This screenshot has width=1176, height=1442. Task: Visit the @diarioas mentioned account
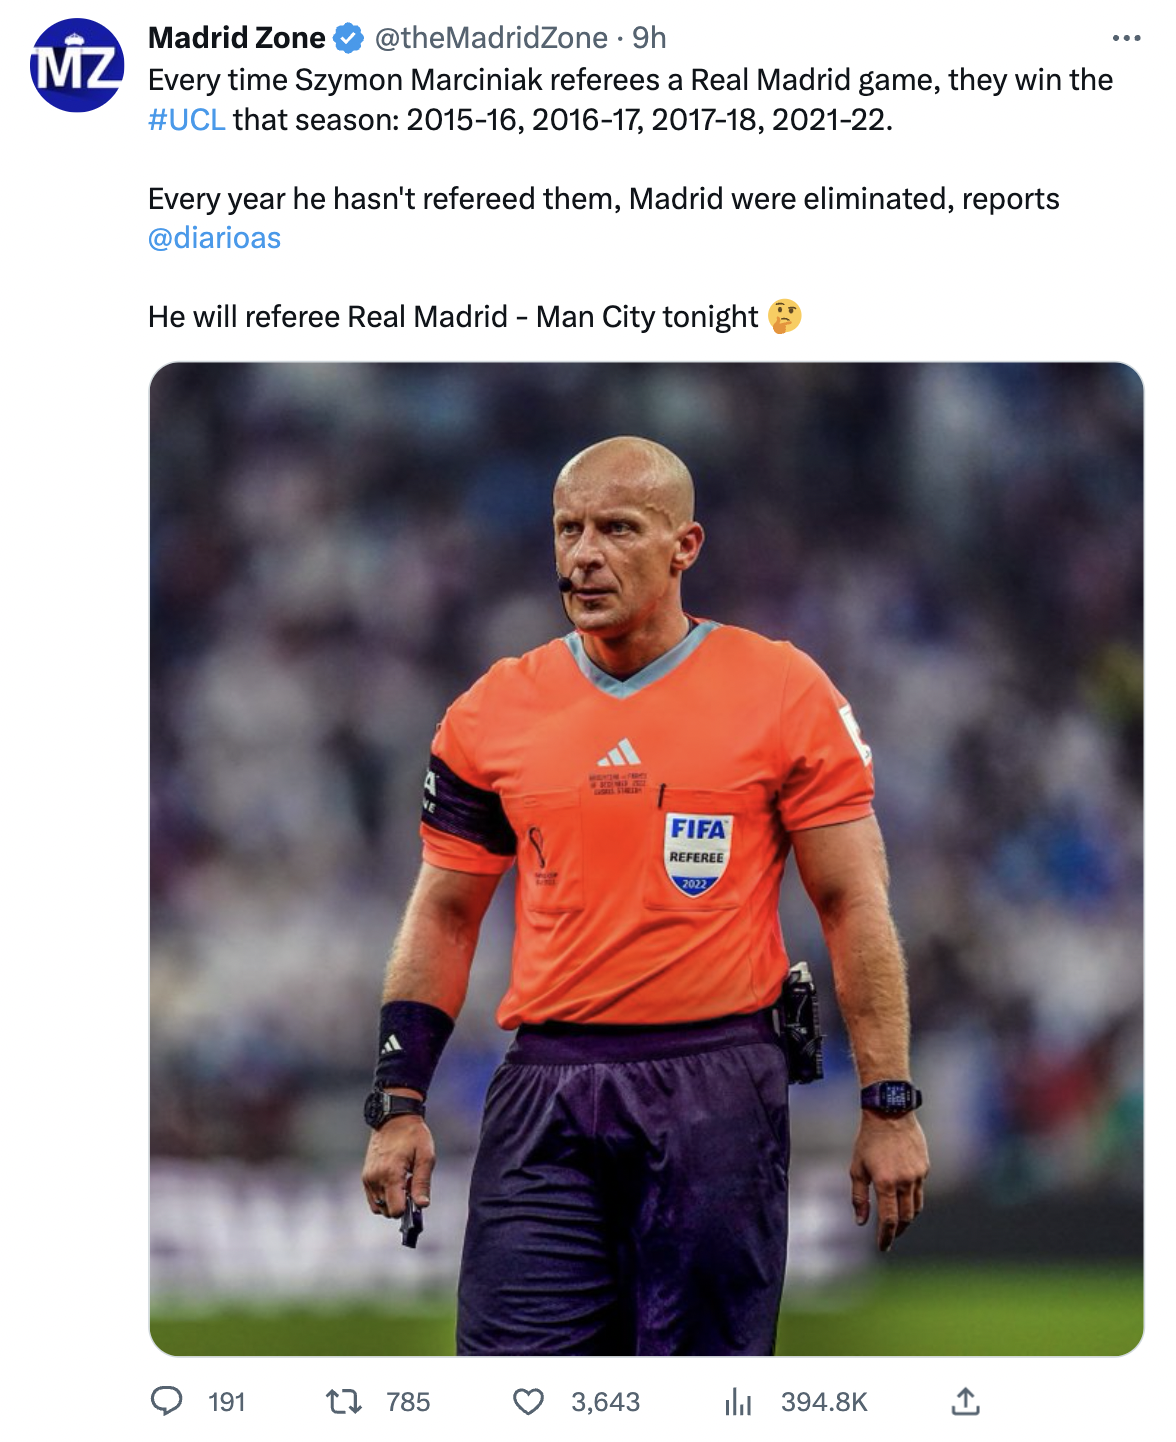tap(214, 238)
